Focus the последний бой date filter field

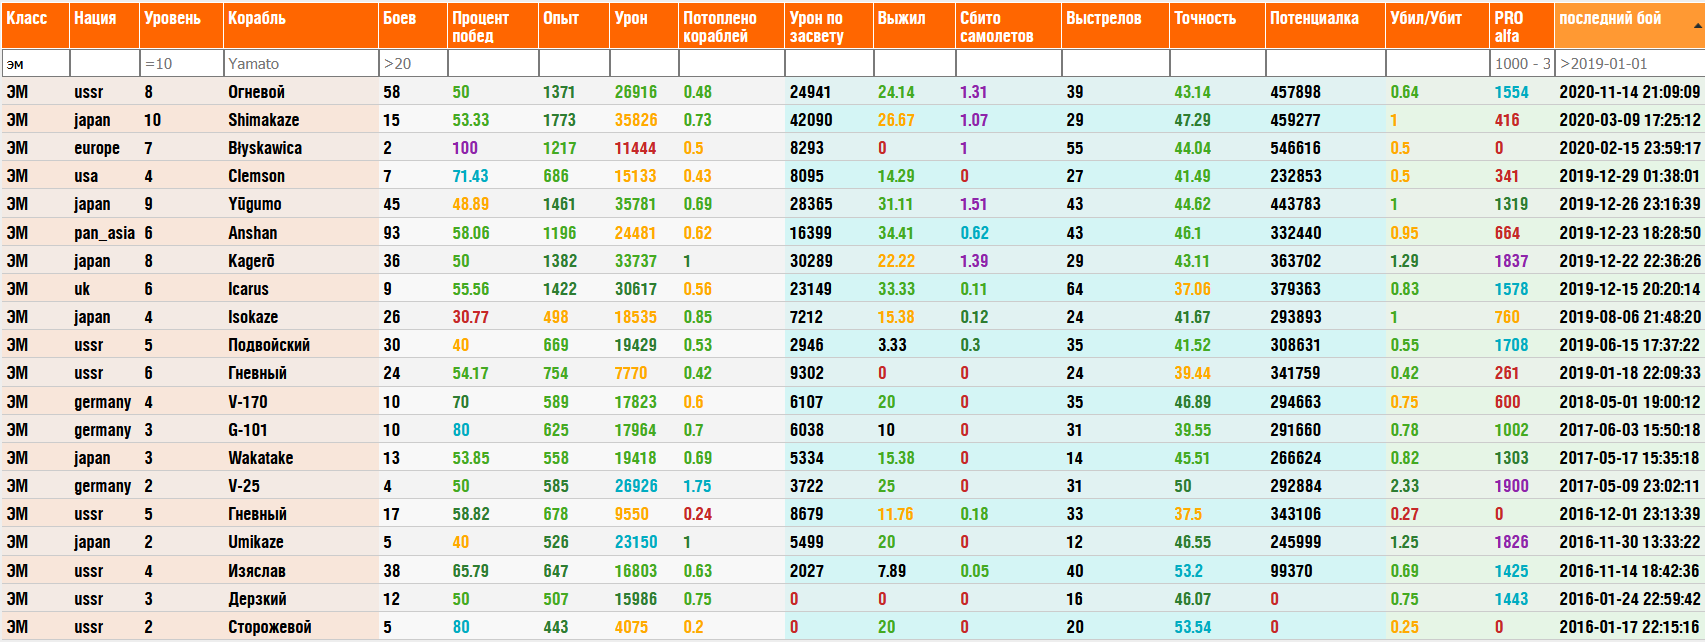(1629, 63)
